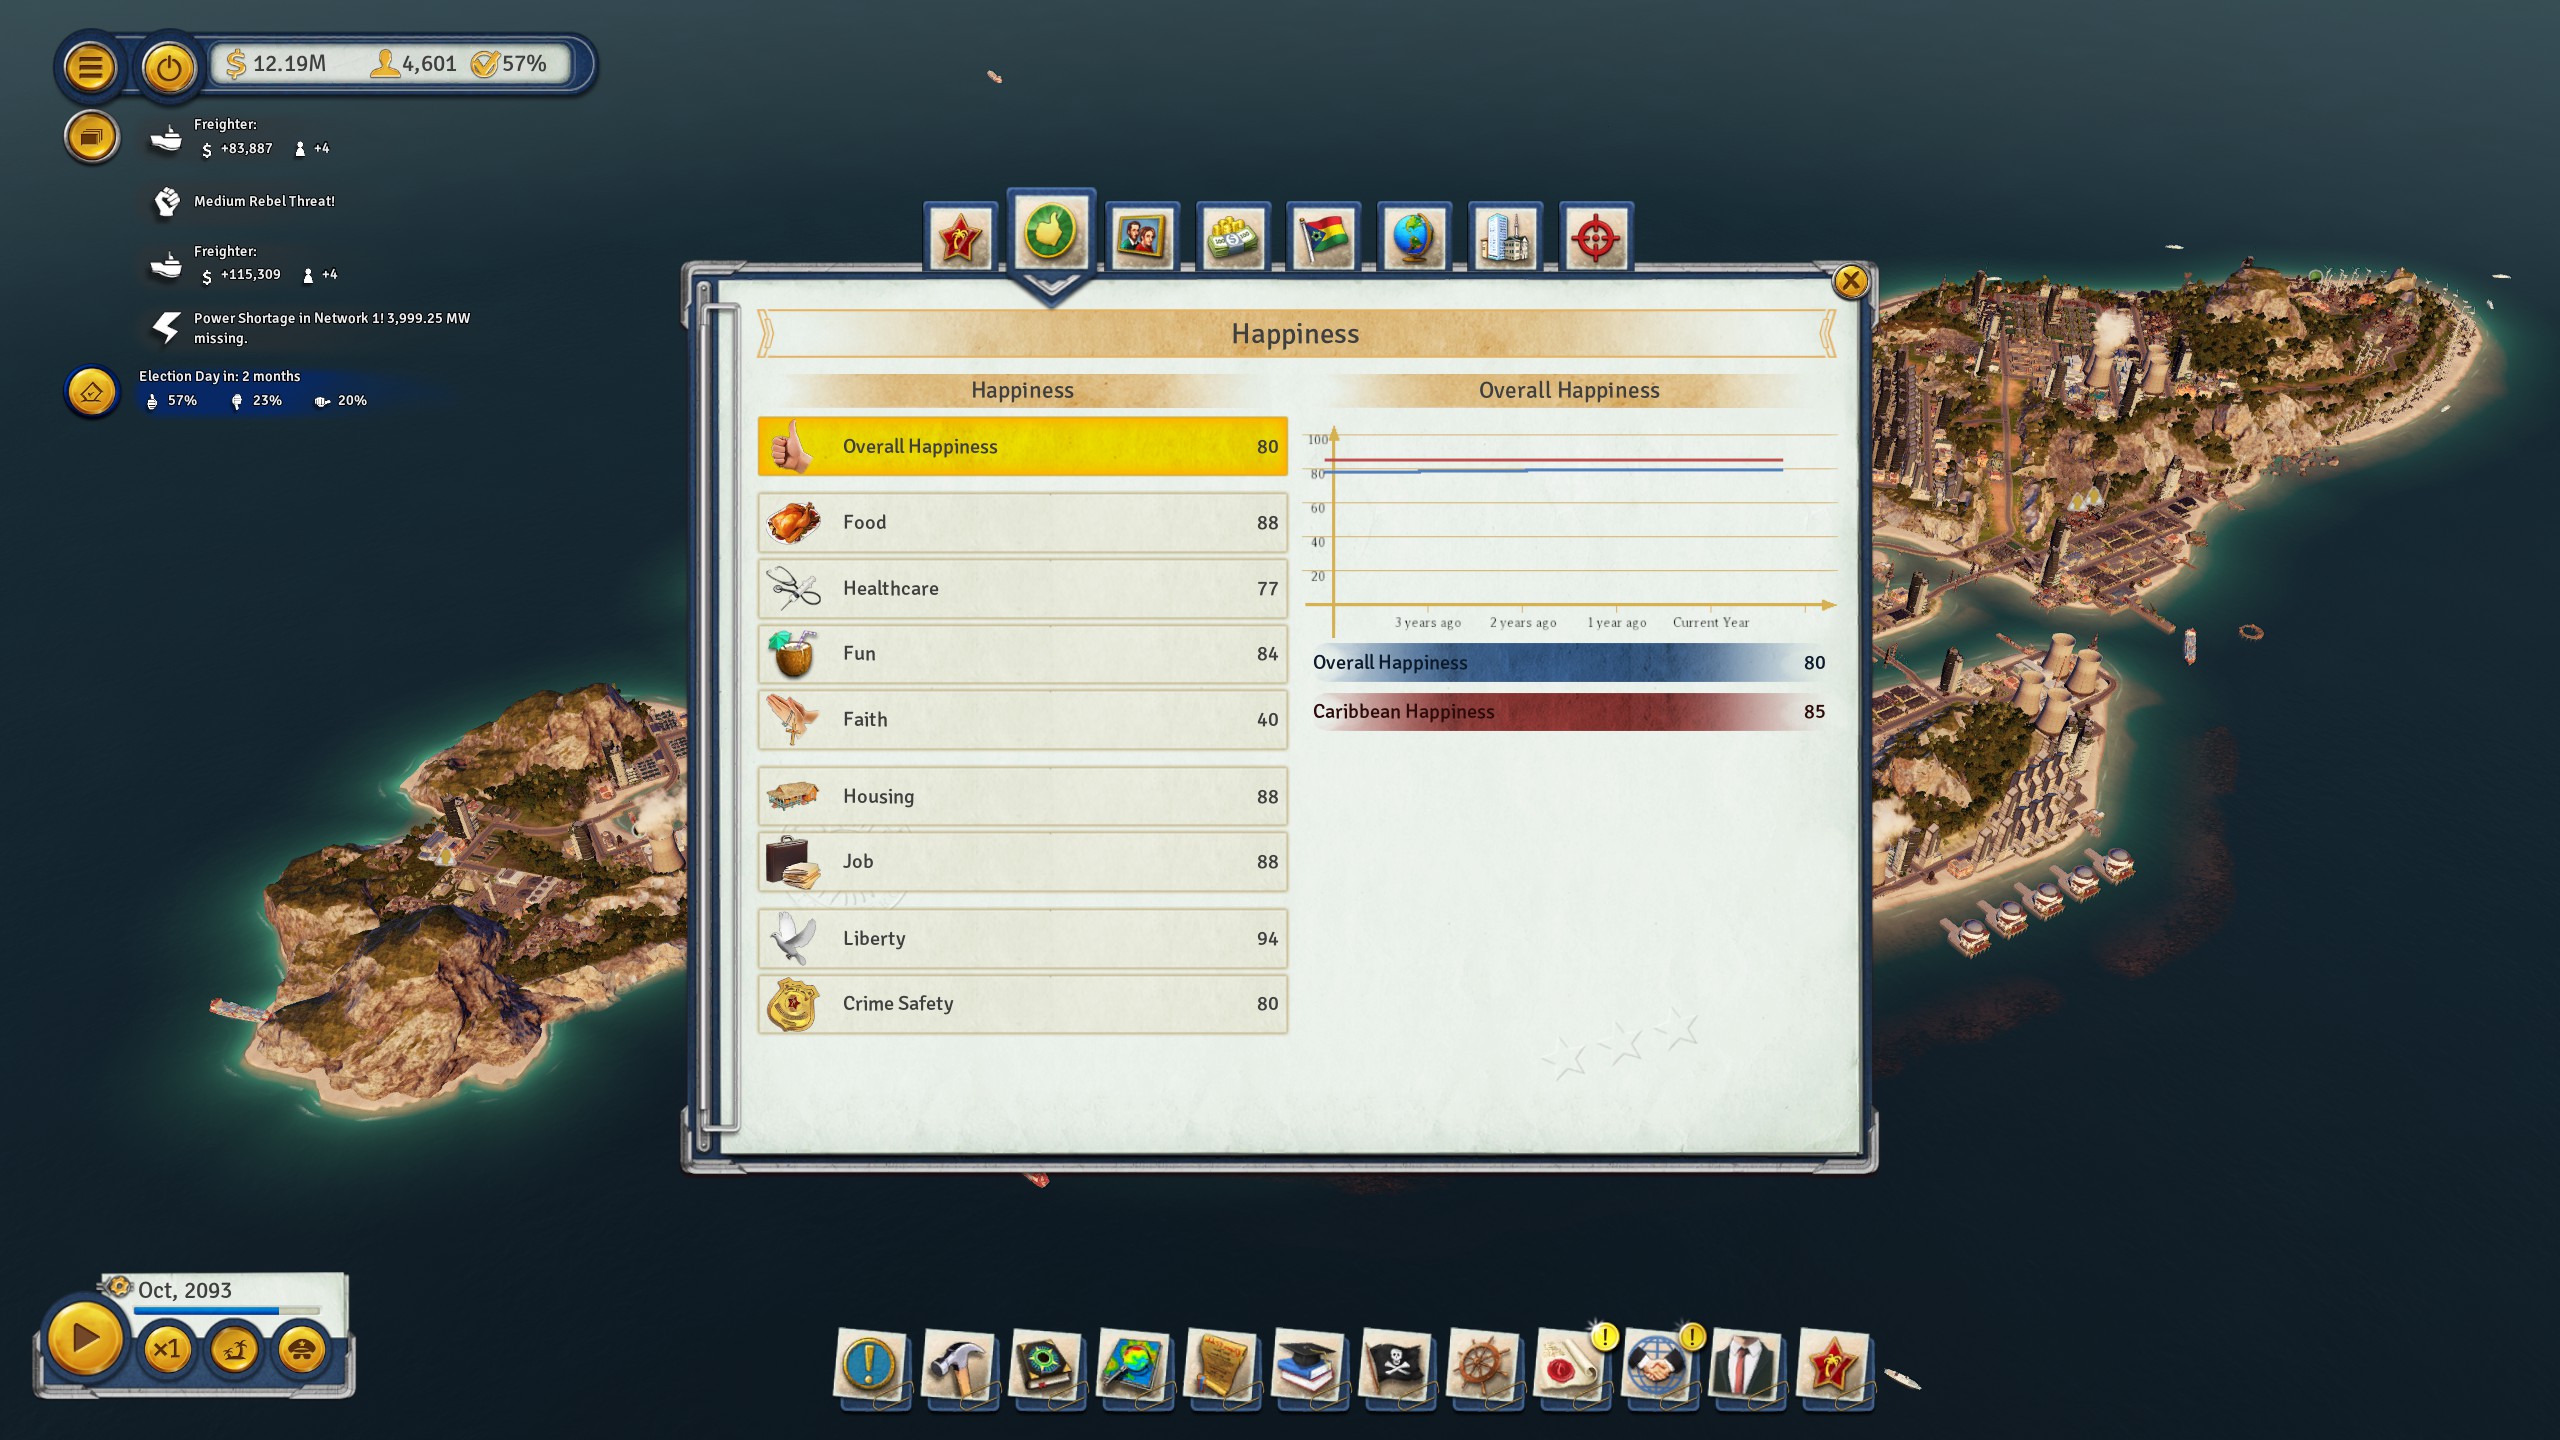Toggle the x1 game speed button
This screenshot has height=1440, width=2560.
coord(167,1350)
